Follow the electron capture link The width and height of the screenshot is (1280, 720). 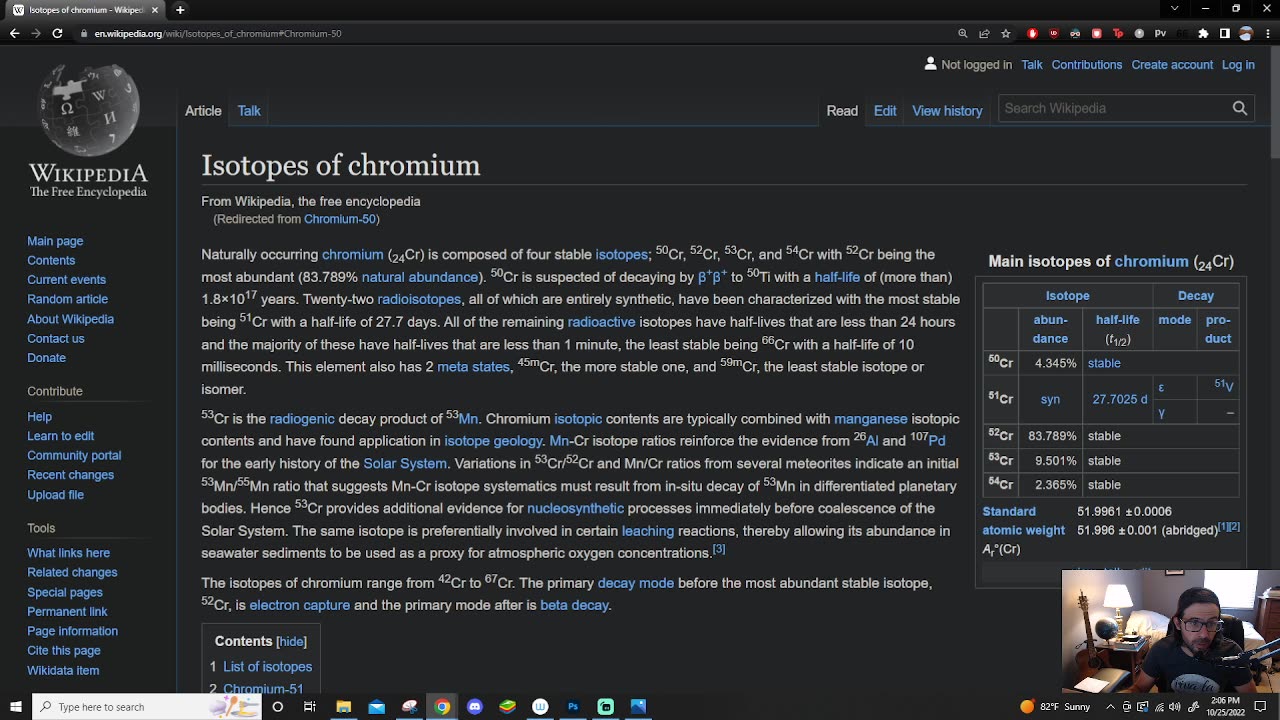300,605
